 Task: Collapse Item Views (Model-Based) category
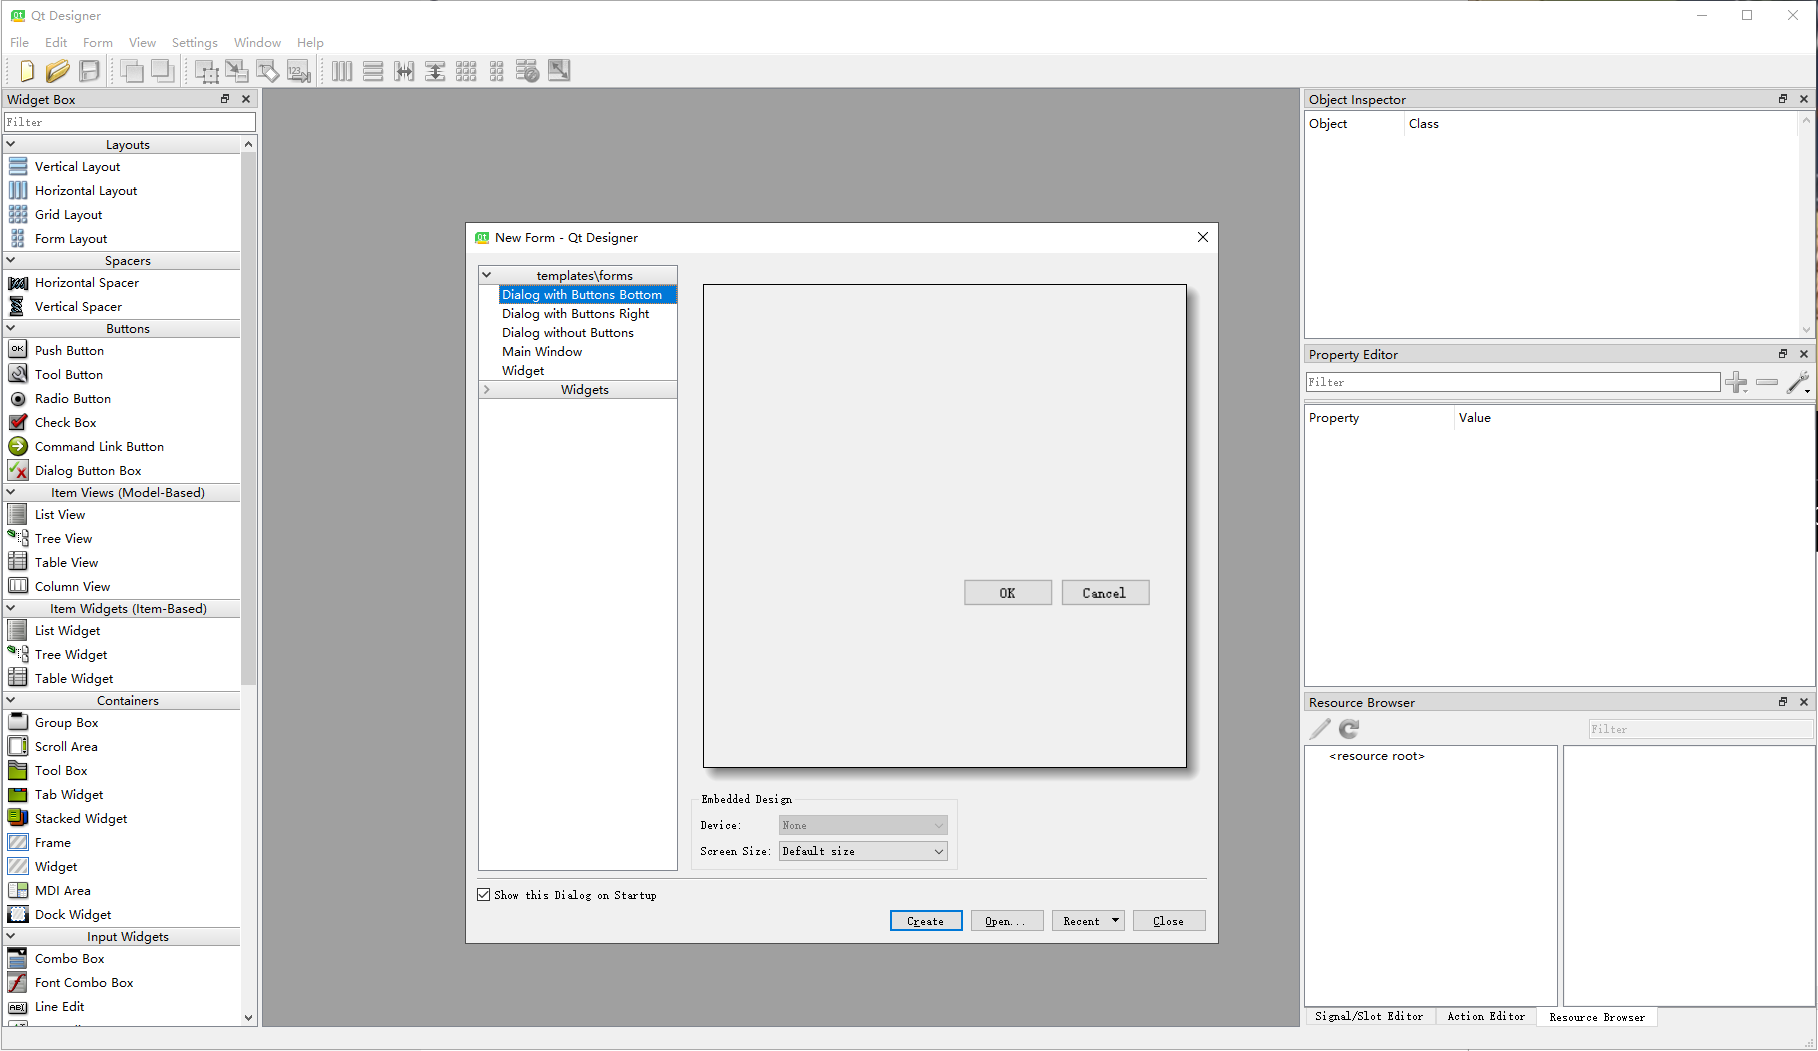point(11,492)
